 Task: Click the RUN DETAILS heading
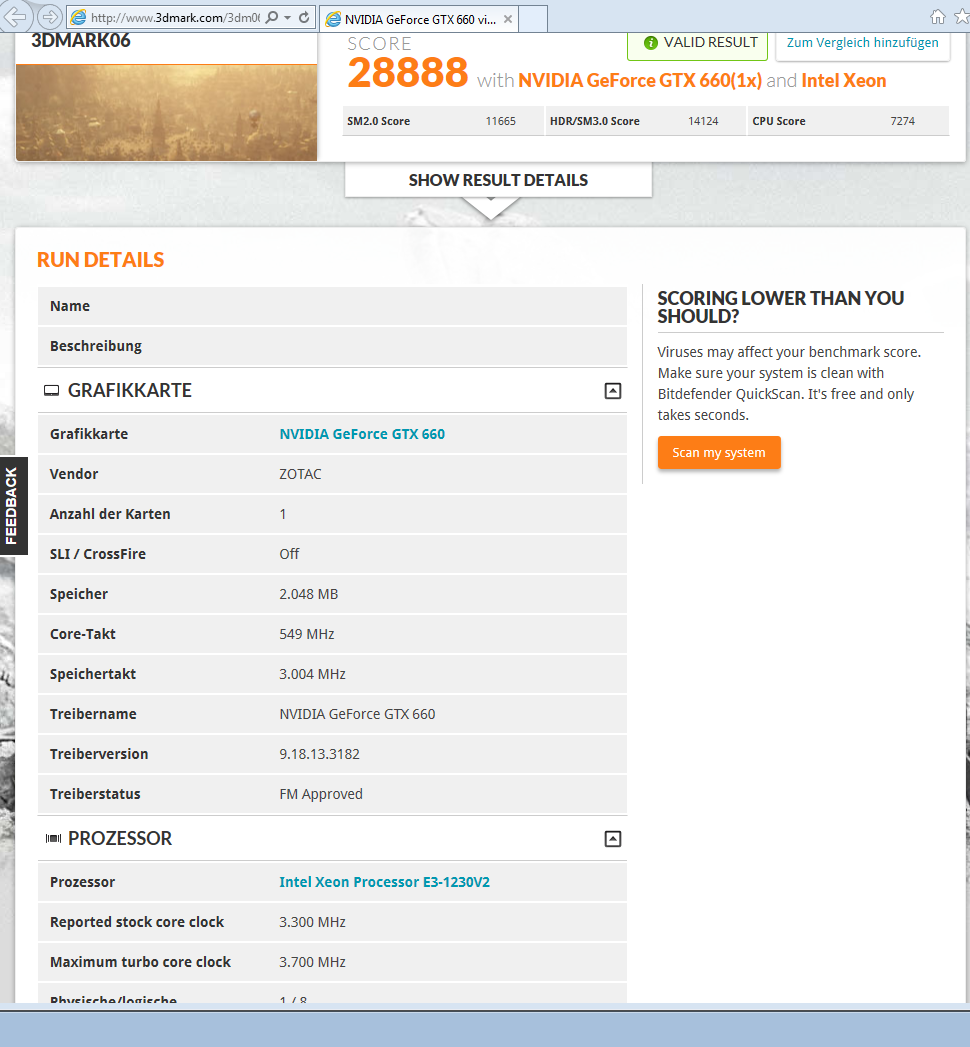(100, 260)
